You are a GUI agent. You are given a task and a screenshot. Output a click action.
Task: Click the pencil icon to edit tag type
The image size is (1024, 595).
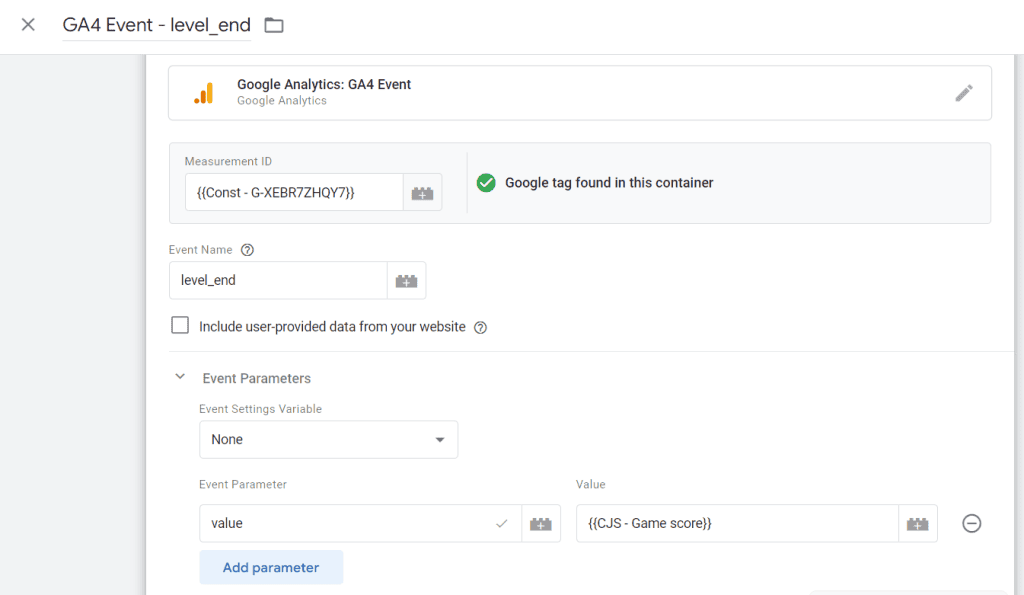tap(963, 93)
